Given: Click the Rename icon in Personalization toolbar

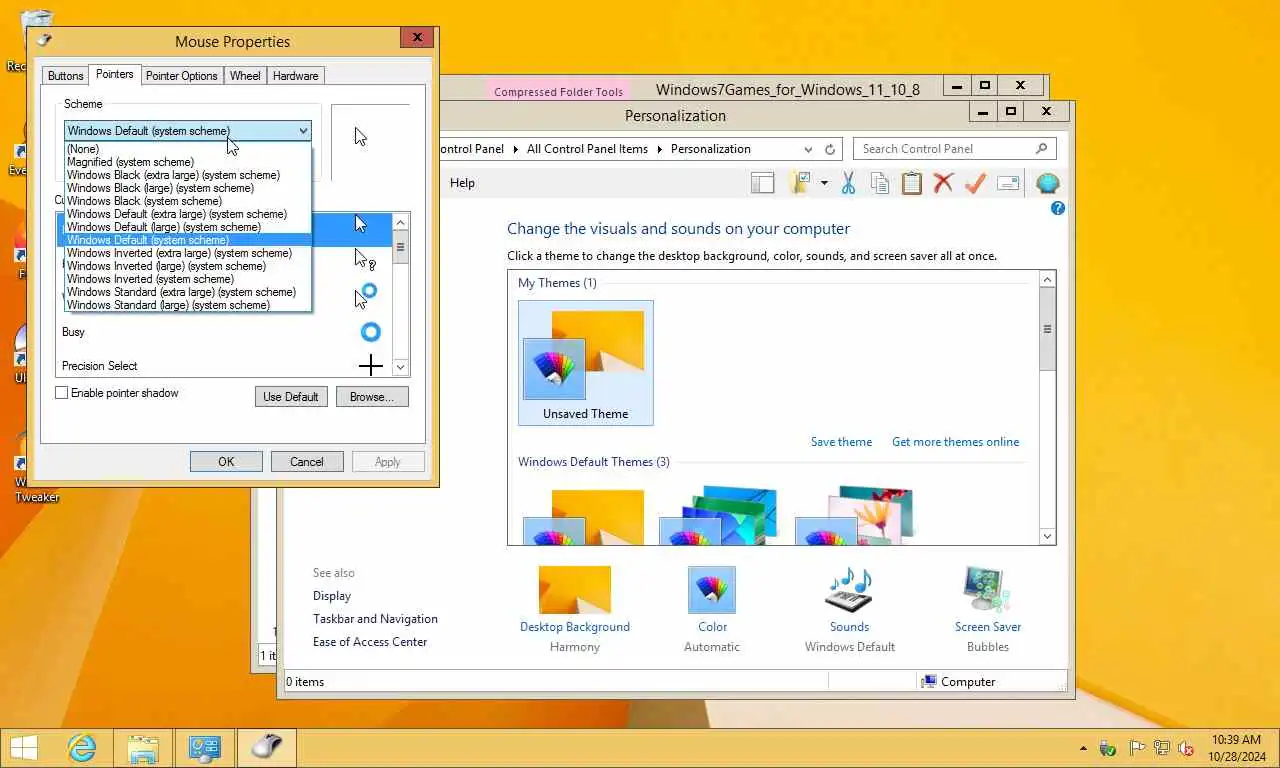Looking at the screenshot, I should pyautogui.click(x=1008, y=183).
